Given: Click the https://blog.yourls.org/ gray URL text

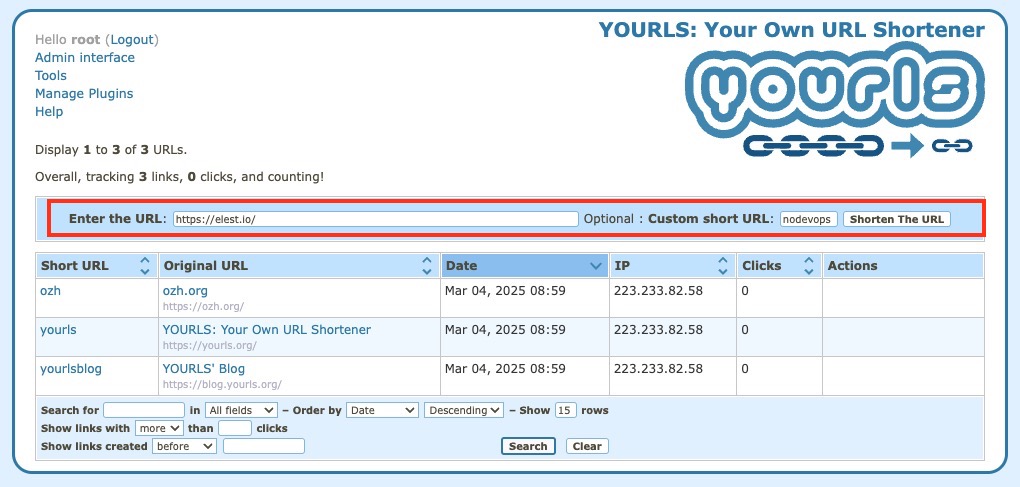Looking at the screenshot, I should click(222, 384).
